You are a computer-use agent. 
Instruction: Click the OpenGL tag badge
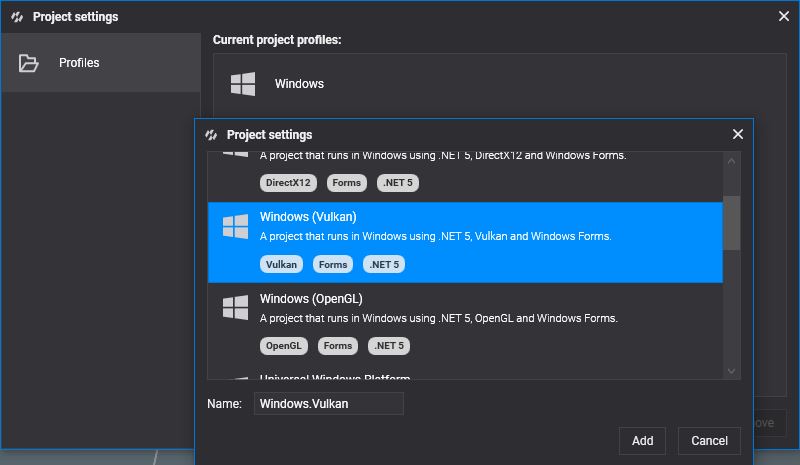tap(283, 346)
